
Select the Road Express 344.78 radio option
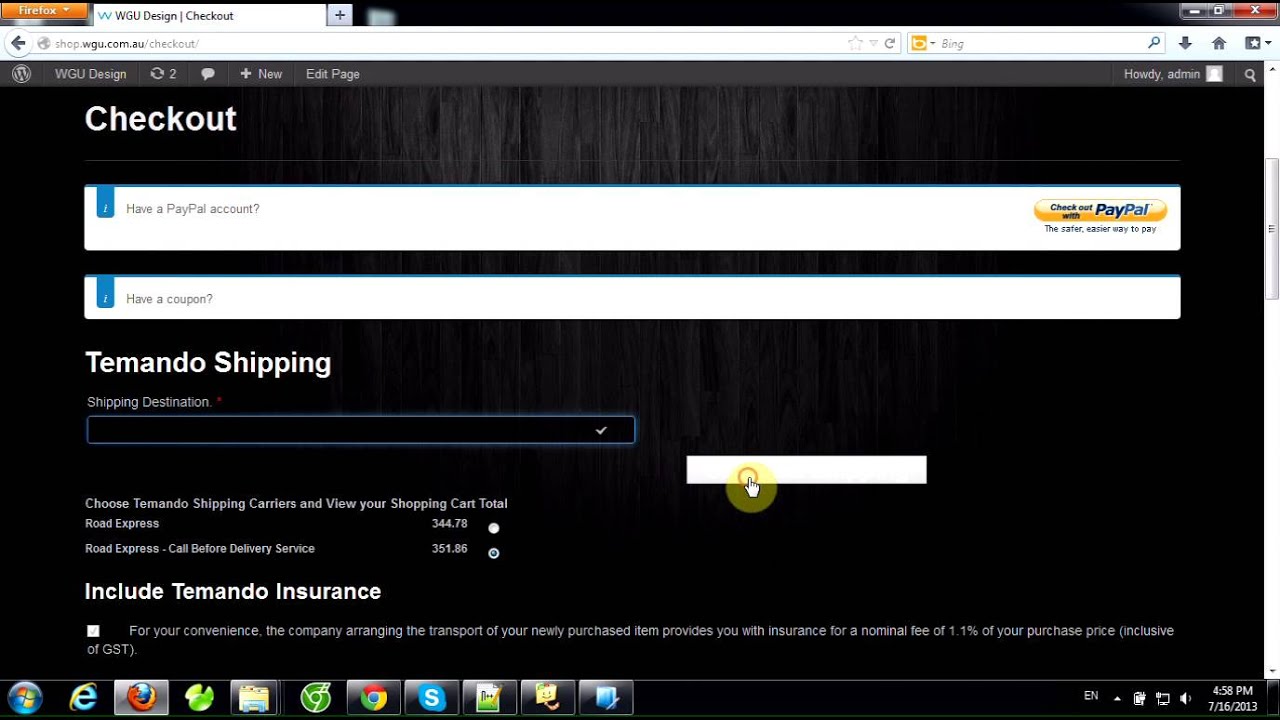tap(494, 528)
